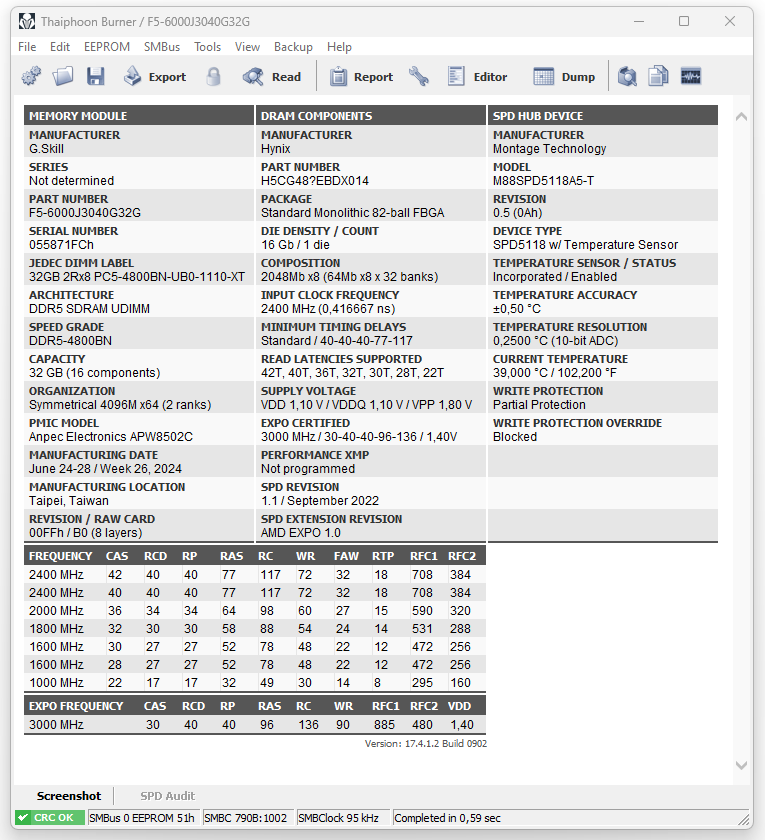Open file using the folder icon

[63, 76]
